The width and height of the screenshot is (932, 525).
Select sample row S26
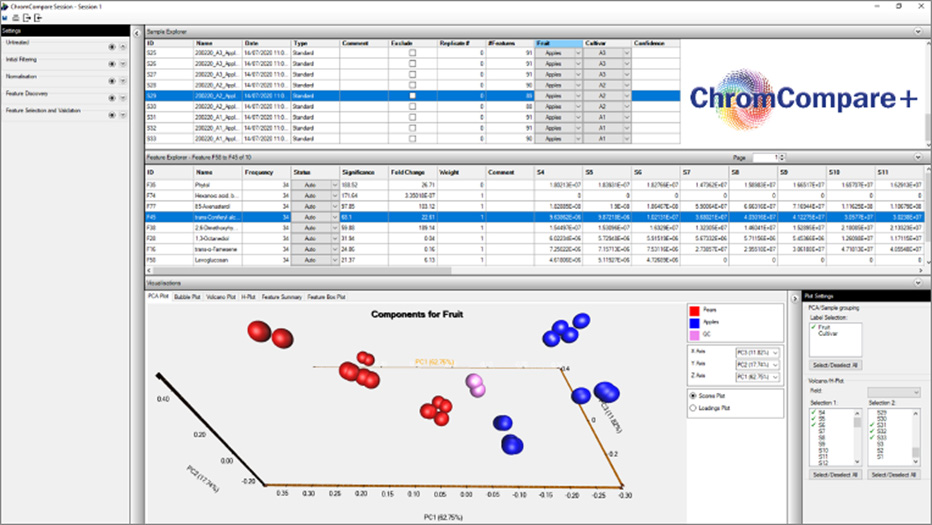413,64
